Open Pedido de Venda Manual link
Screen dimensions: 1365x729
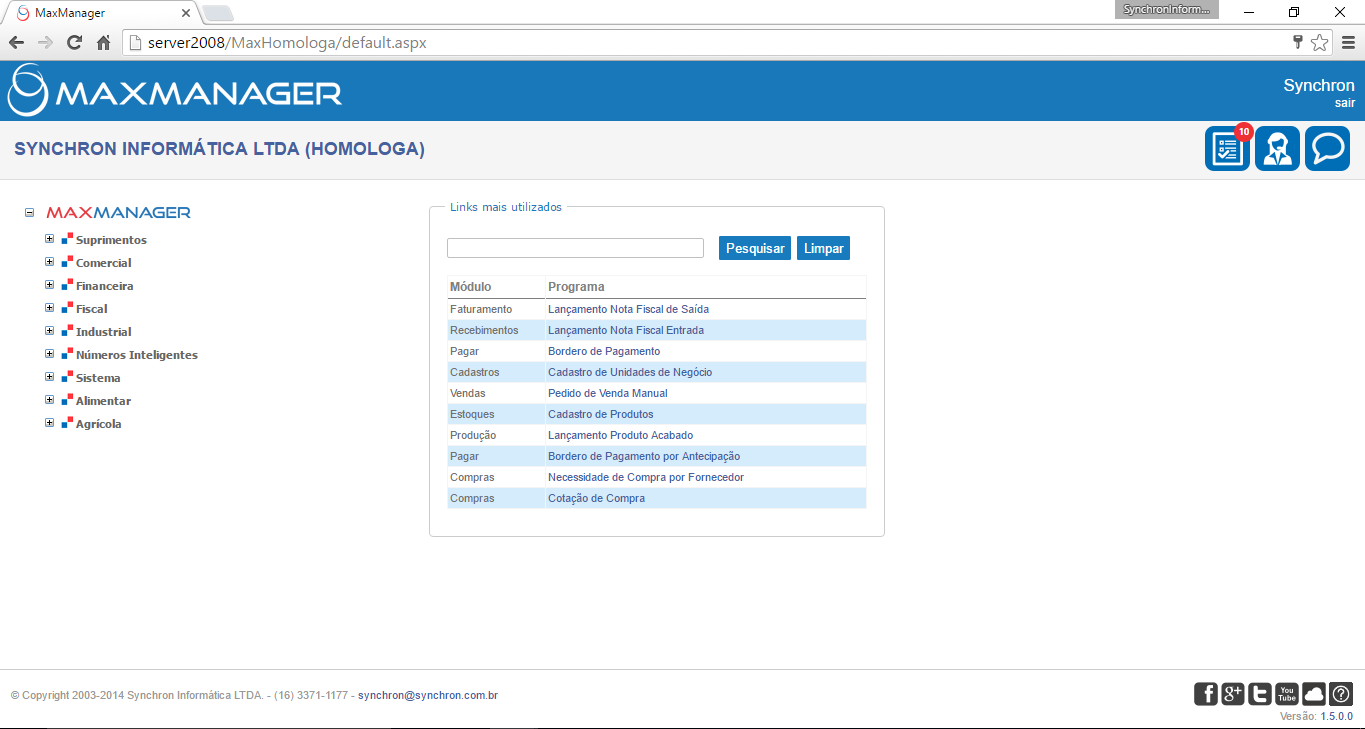pos(608,393)
